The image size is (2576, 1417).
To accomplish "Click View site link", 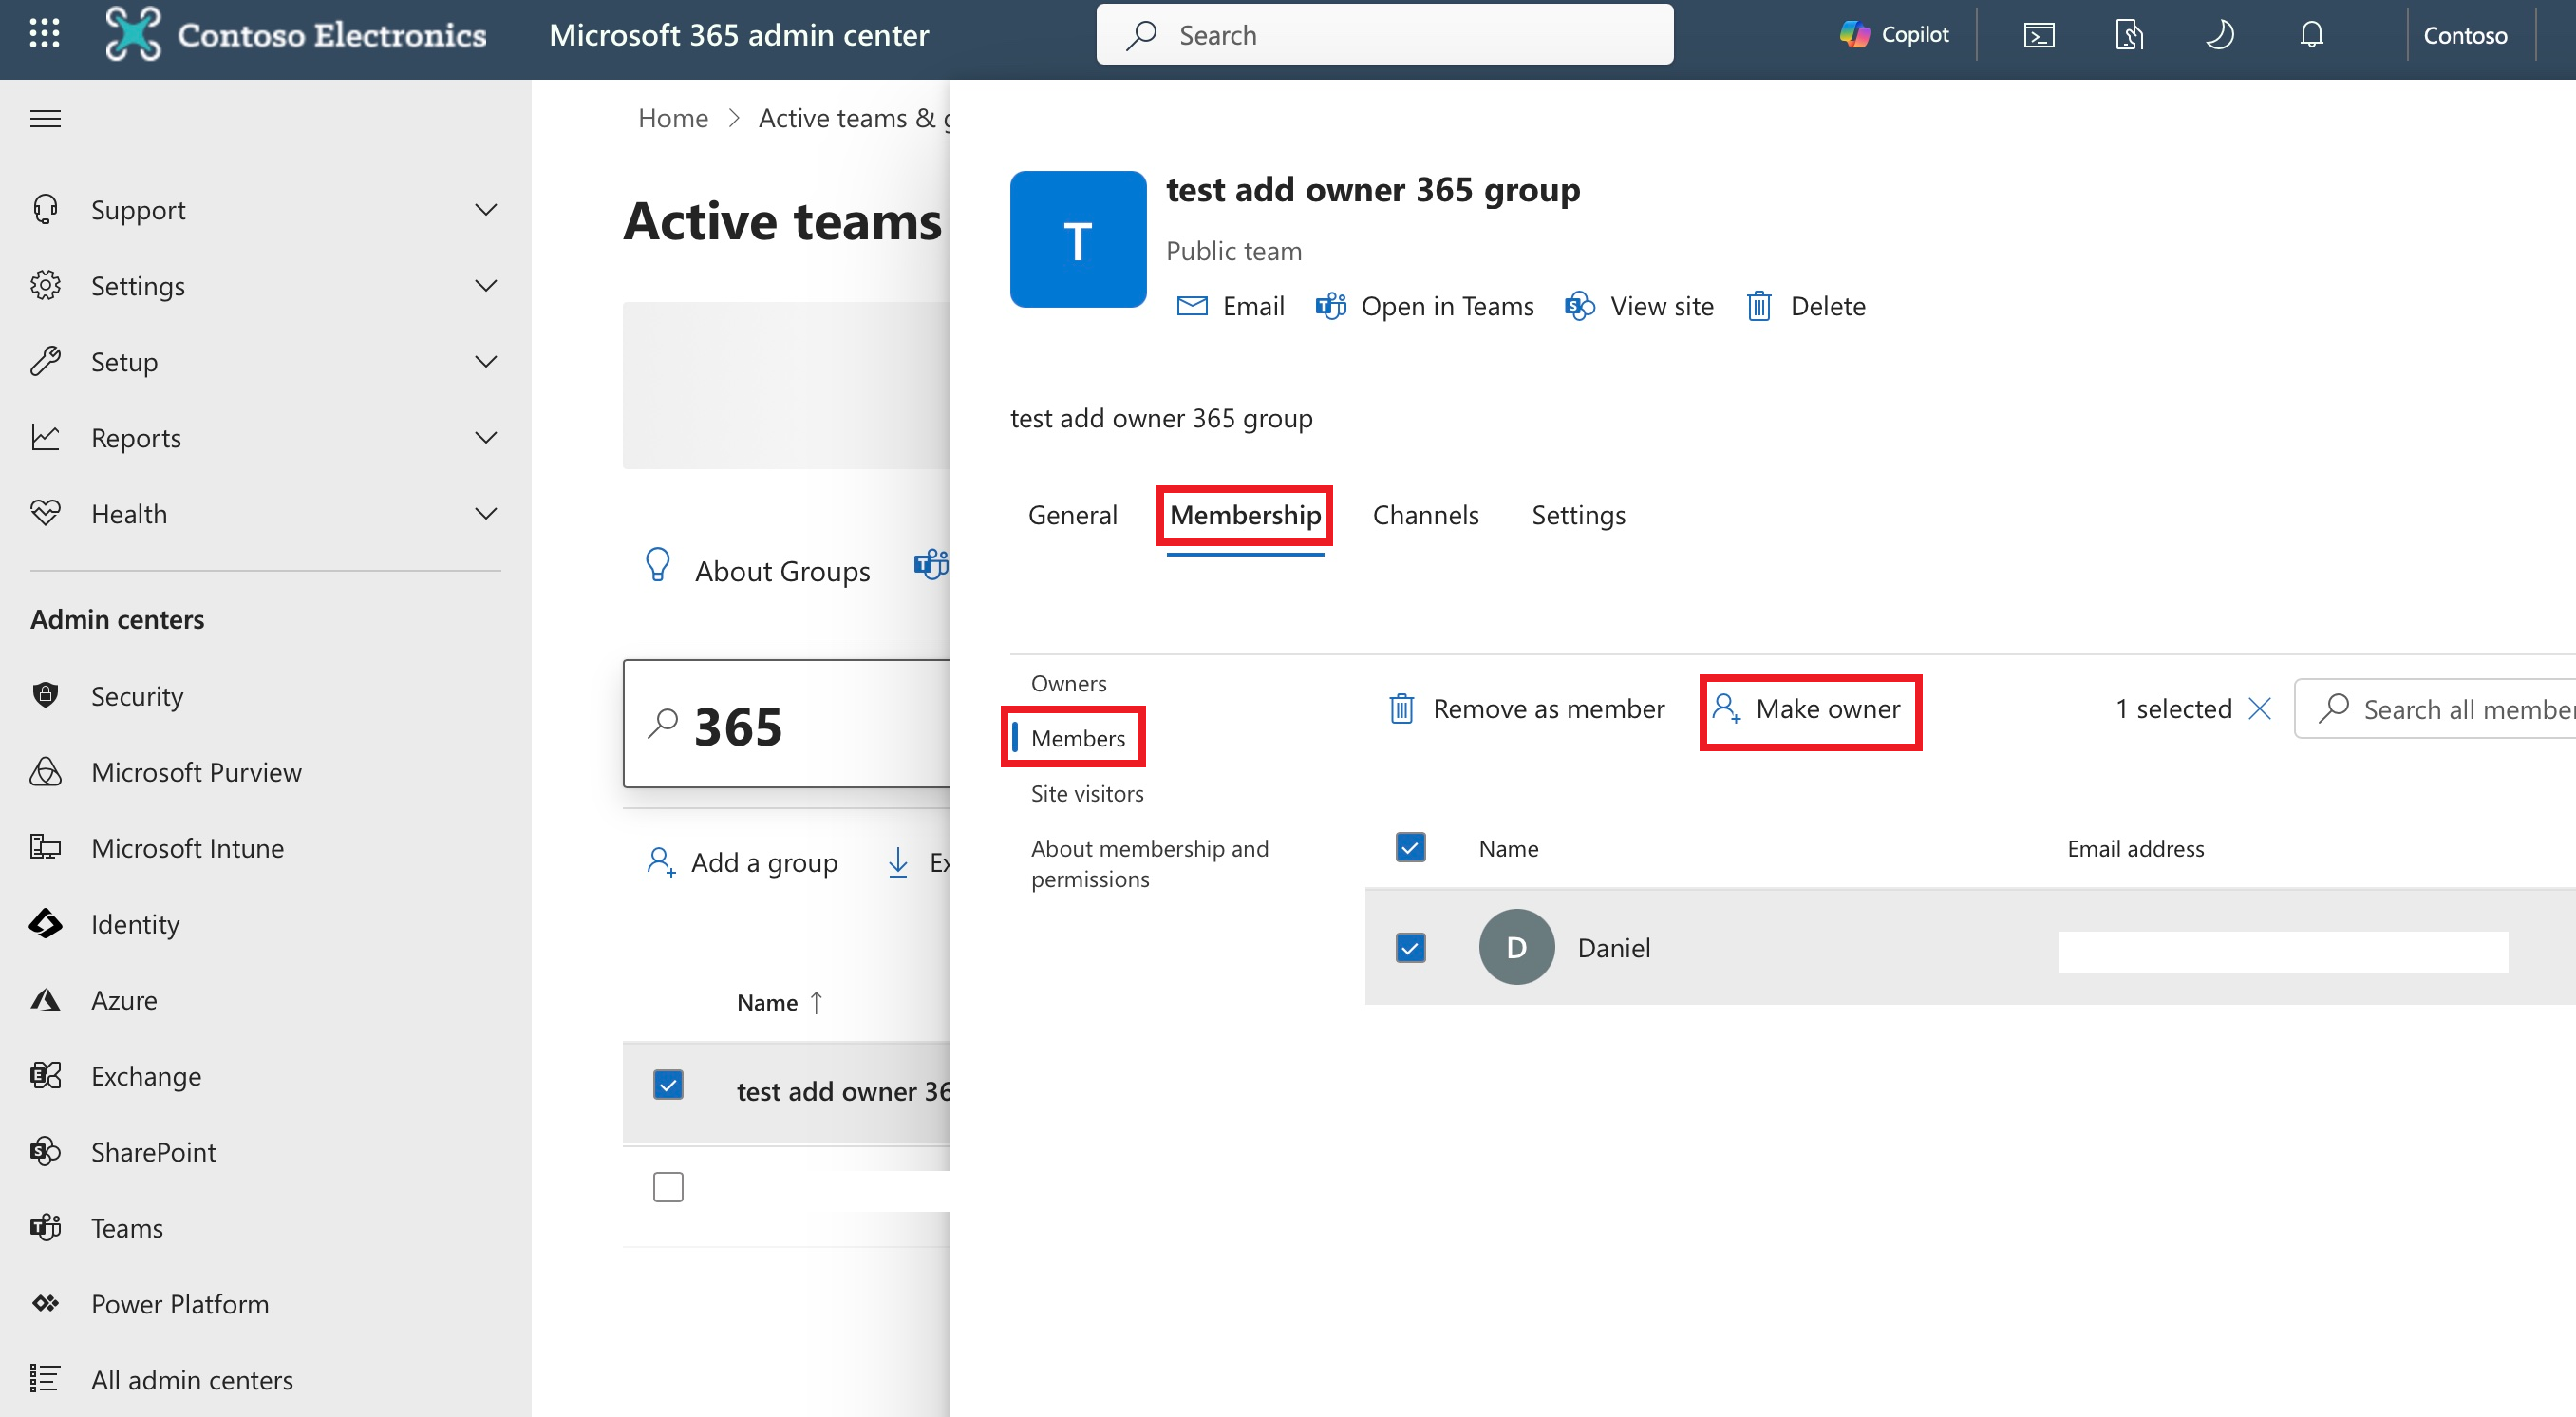I will [x=1638, y=306].
